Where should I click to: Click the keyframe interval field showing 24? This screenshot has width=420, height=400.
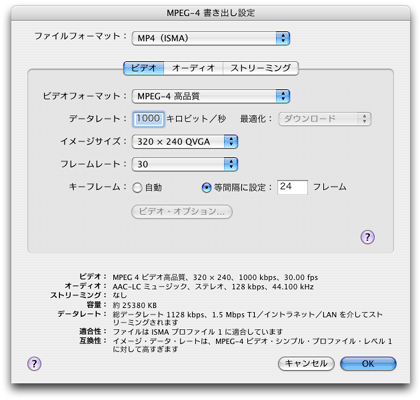(292, 187)
